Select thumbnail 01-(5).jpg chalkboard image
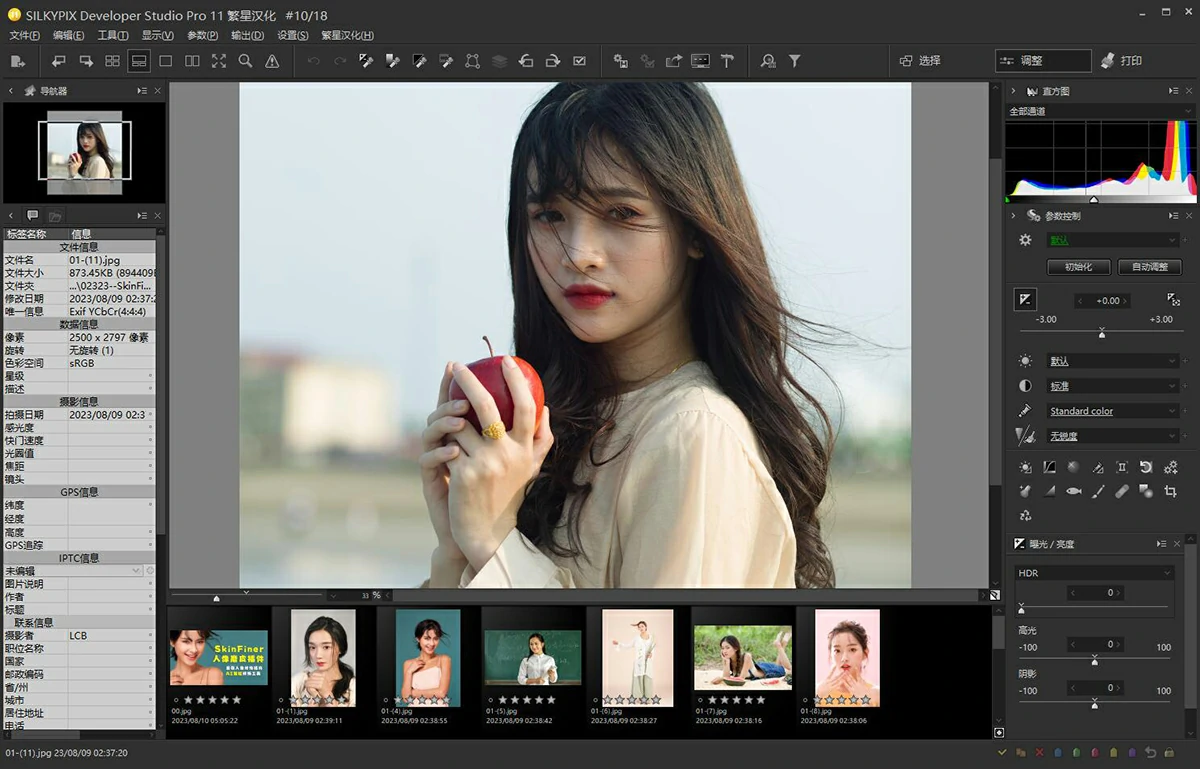The image size is (1200, 769). tap(533, 657)
